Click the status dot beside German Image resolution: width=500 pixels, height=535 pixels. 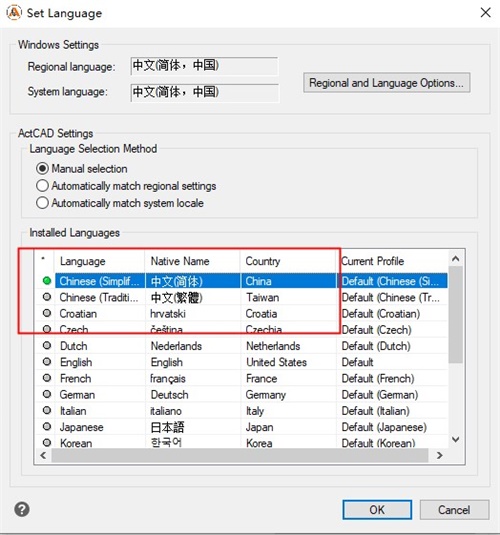coord(47,394)
